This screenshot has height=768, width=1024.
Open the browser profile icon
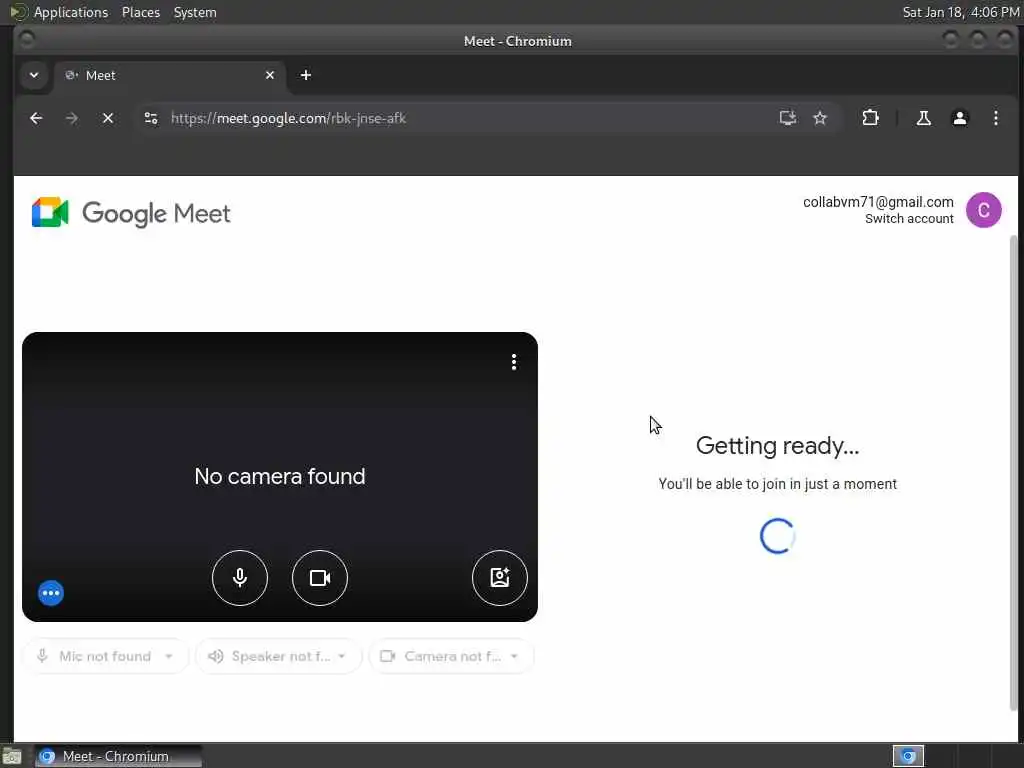(959, 118)
